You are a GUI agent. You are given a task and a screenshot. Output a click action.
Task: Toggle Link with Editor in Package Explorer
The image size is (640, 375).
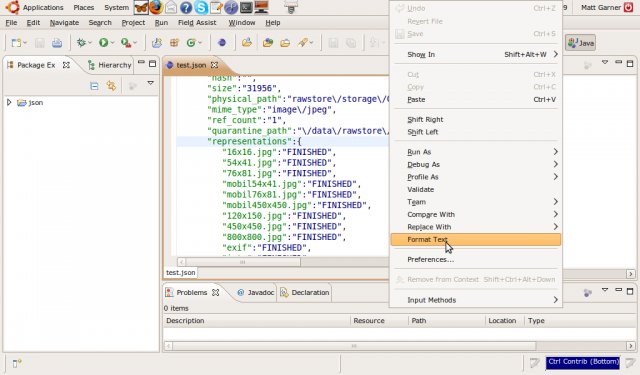(x=111, y=86)
